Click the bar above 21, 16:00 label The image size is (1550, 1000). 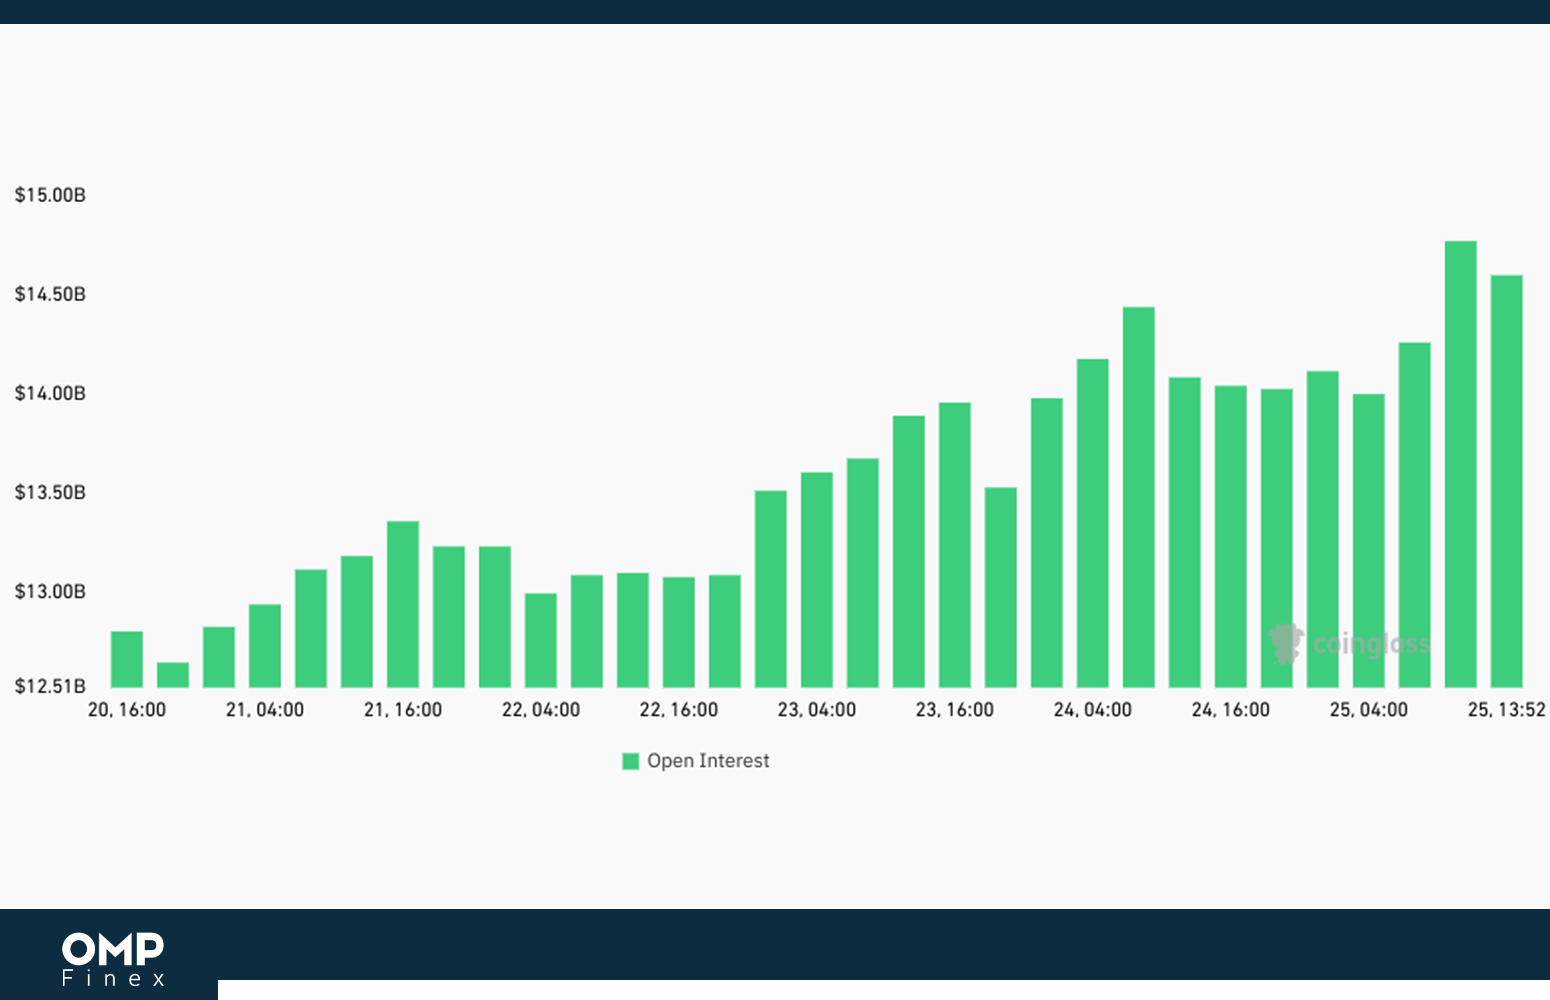point(403,604)
